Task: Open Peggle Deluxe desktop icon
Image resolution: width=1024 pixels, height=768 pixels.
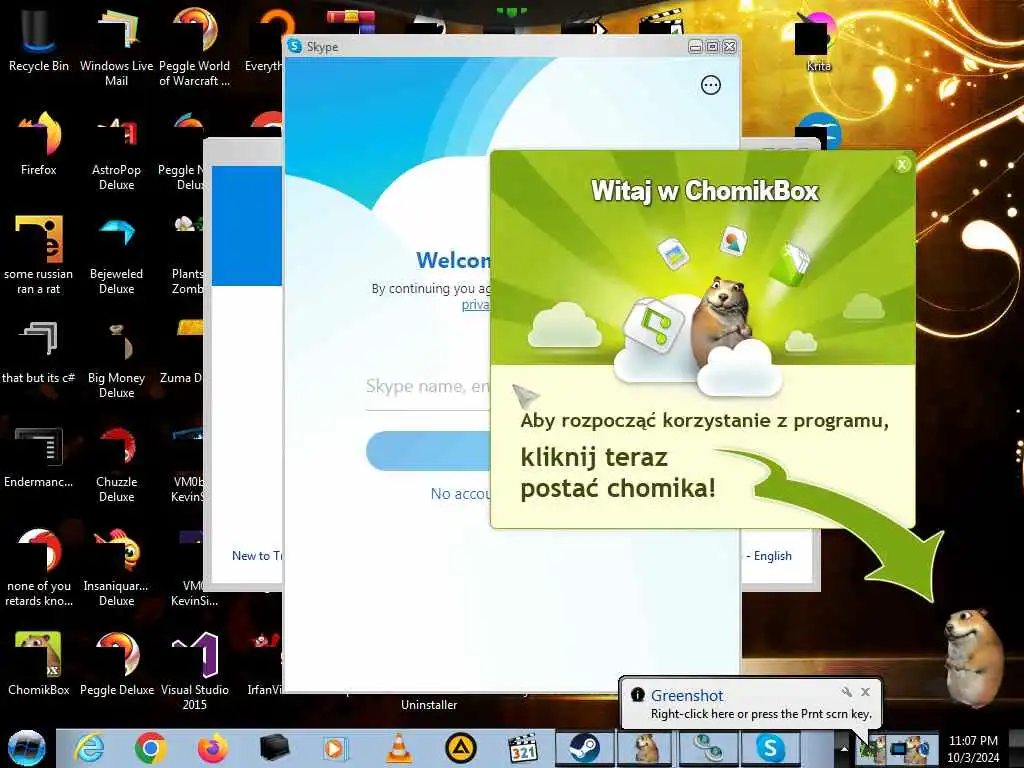Action: [116, 664]
